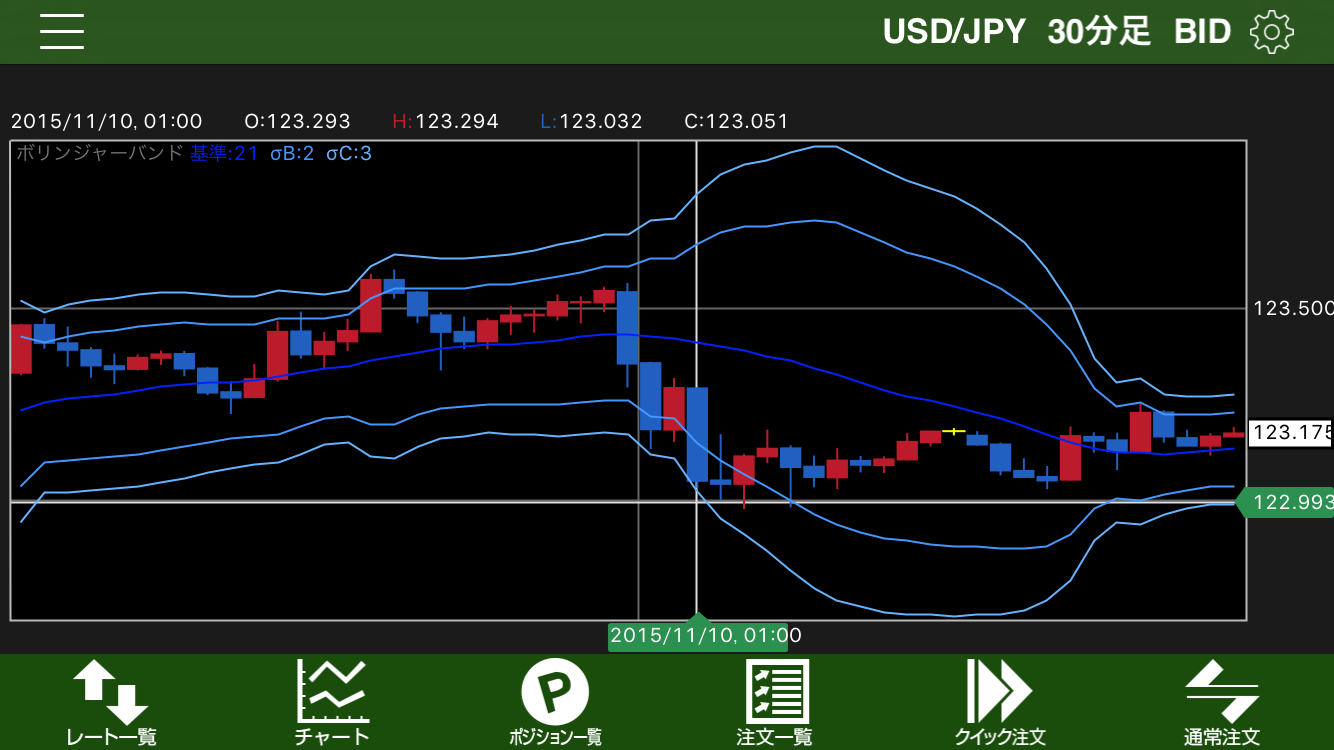Launch クイック注文 quick order
Viewport: 1334px width, 750px height.
pos(999,704)
